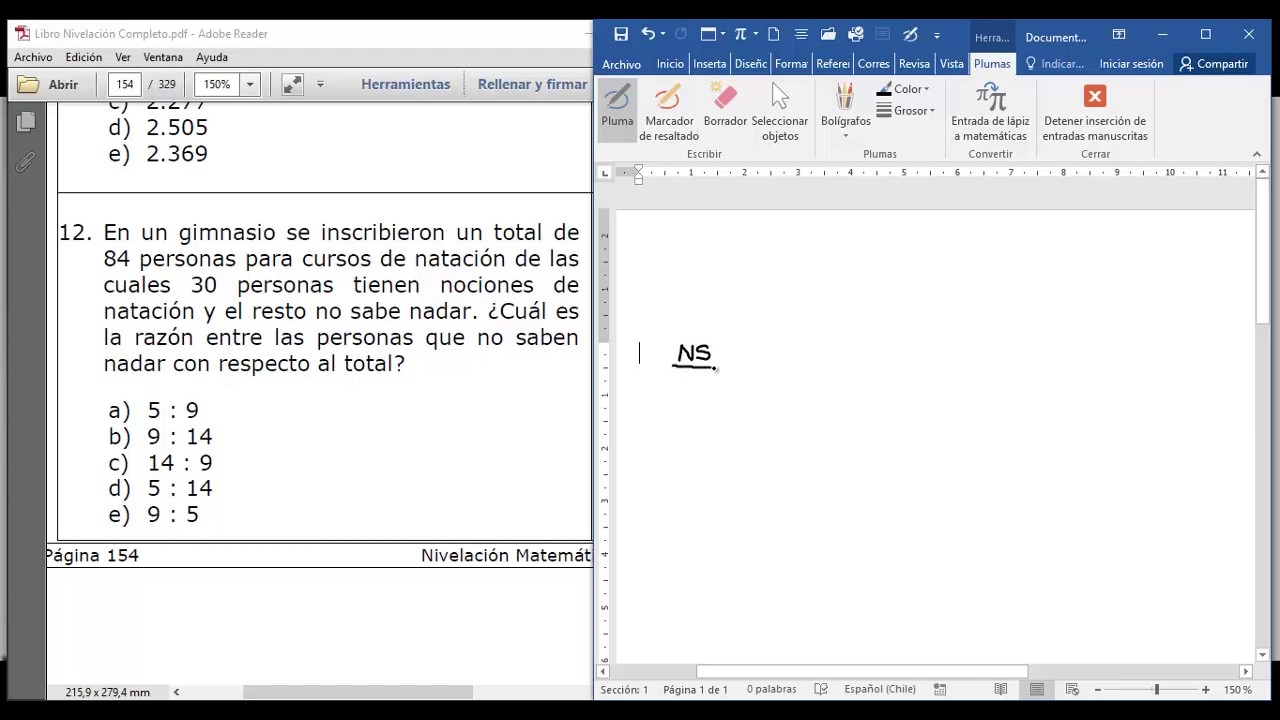Undo last action in Word toolbar
The height and width of the screenshot is (720, 1280).
(648, 34)
